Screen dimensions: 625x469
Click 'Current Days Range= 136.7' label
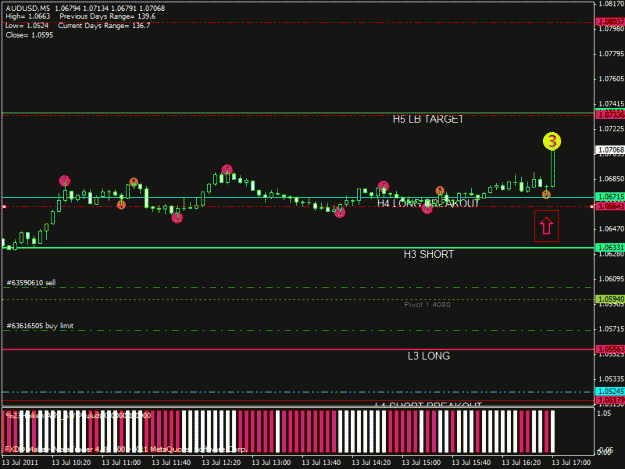[x=104, y=26]
